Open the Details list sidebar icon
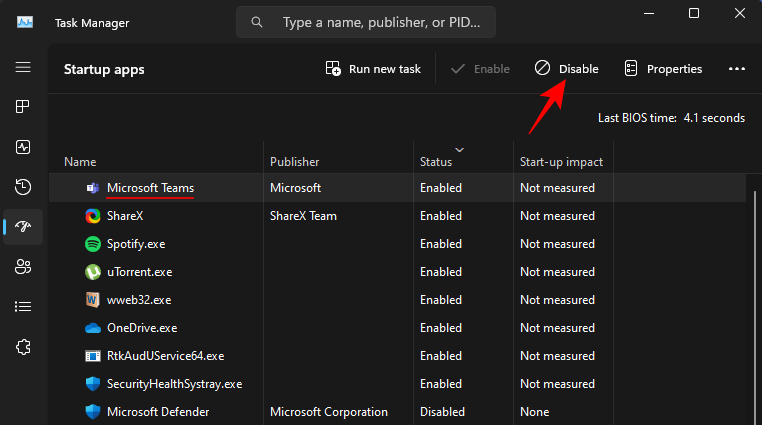This screenshot has height=425, width=762. click(x=23, y=306)
